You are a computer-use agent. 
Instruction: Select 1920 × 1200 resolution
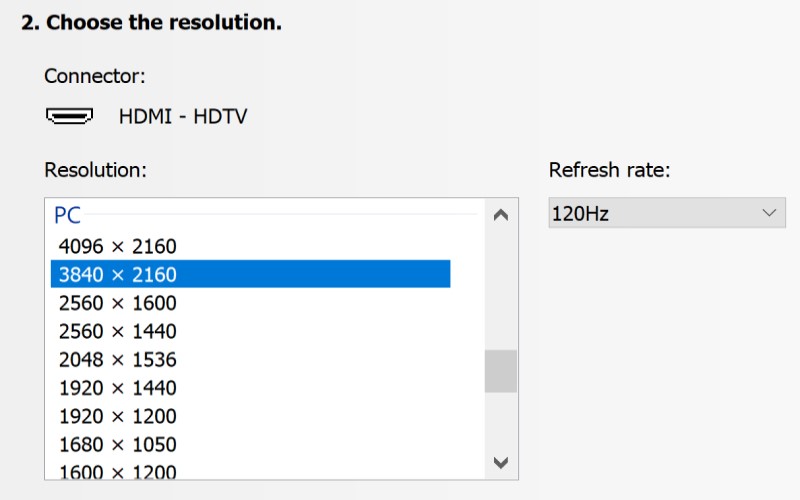[x=117, y=416]
